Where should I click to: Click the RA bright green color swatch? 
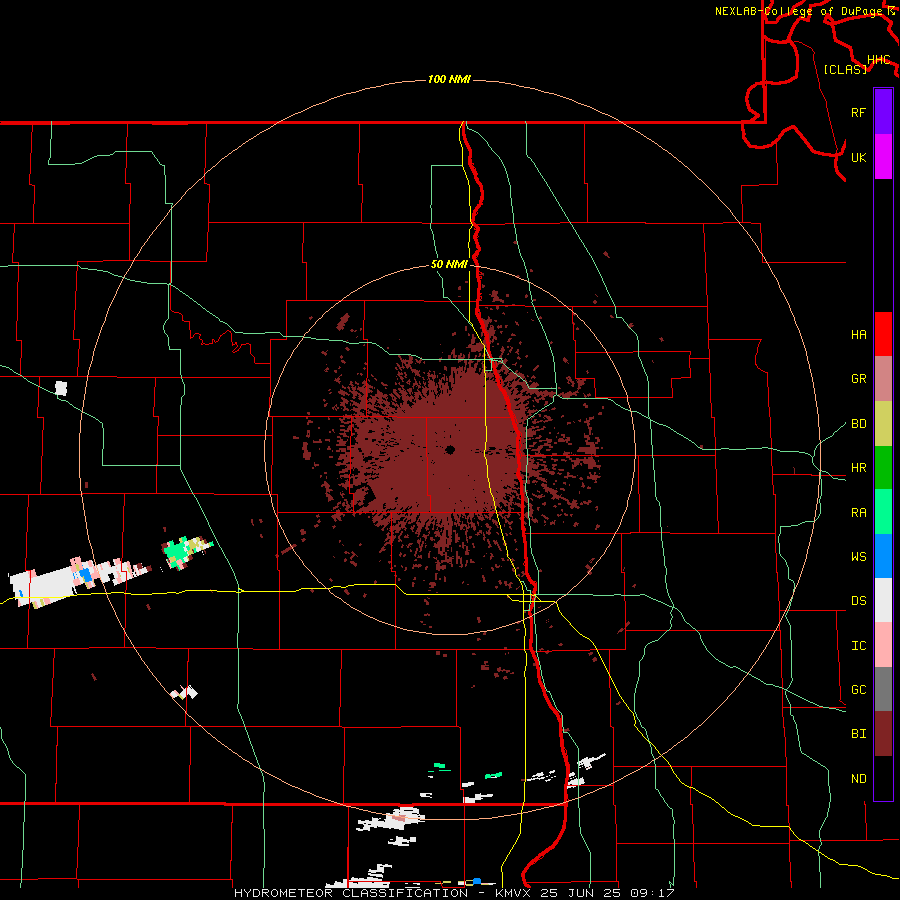click(x=883, y=512)
